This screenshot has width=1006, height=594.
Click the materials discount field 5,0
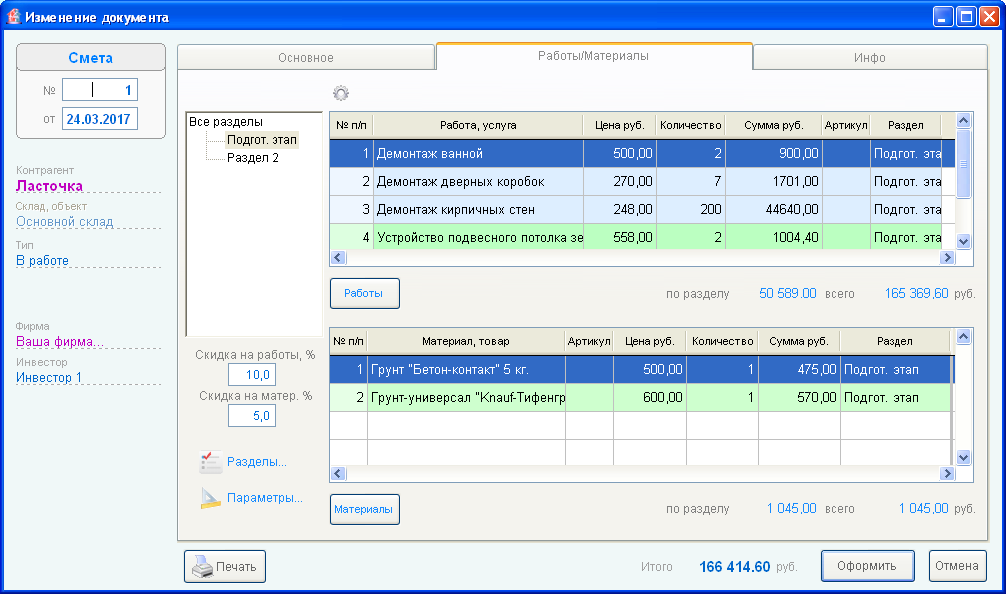pyautogui.click(x=252, y=416)
